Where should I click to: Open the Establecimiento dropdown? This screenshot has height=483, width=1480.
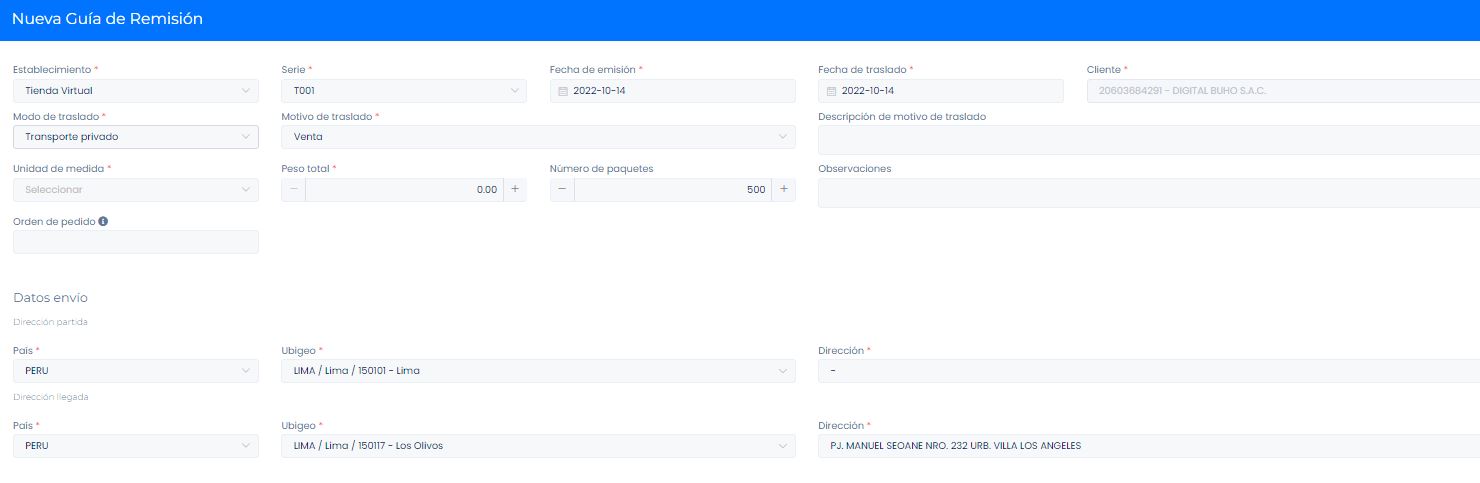[135, 91]
